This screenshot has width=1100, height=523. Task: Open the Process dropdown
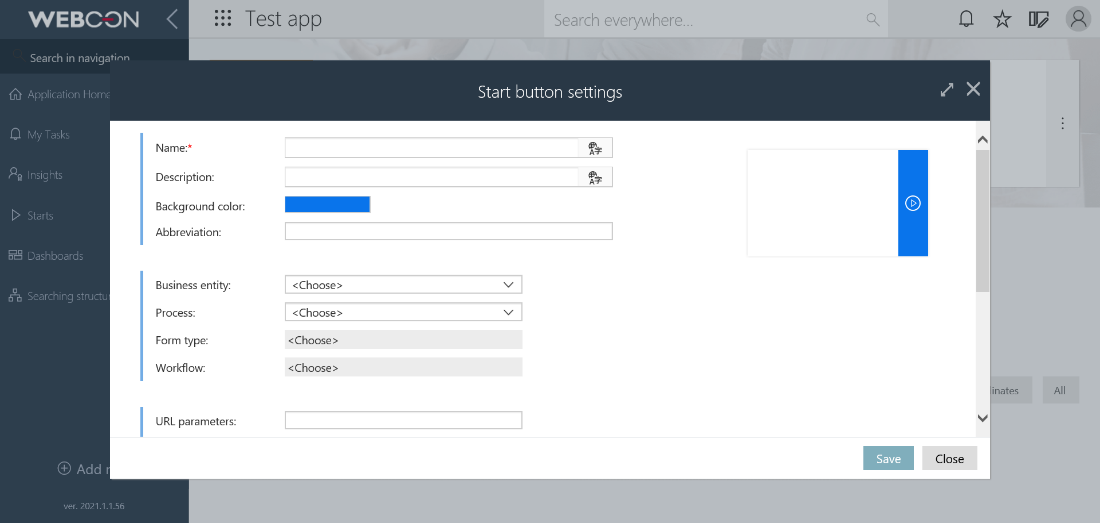coord(403,313)
